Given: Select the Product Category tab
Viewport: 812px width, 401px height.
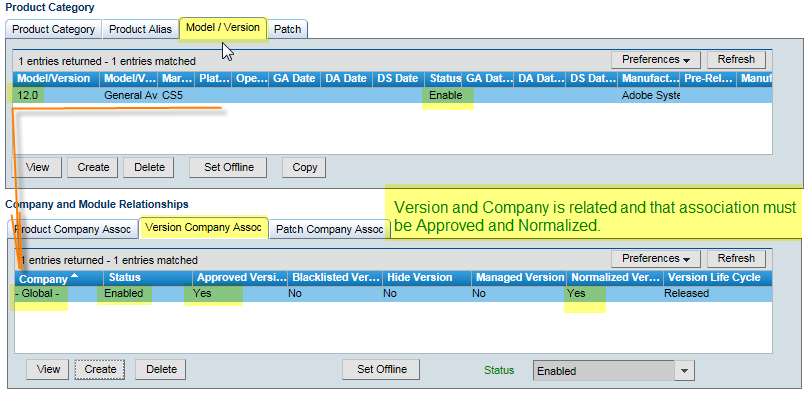Looking at the screenshot, I should tap(54, 29).
